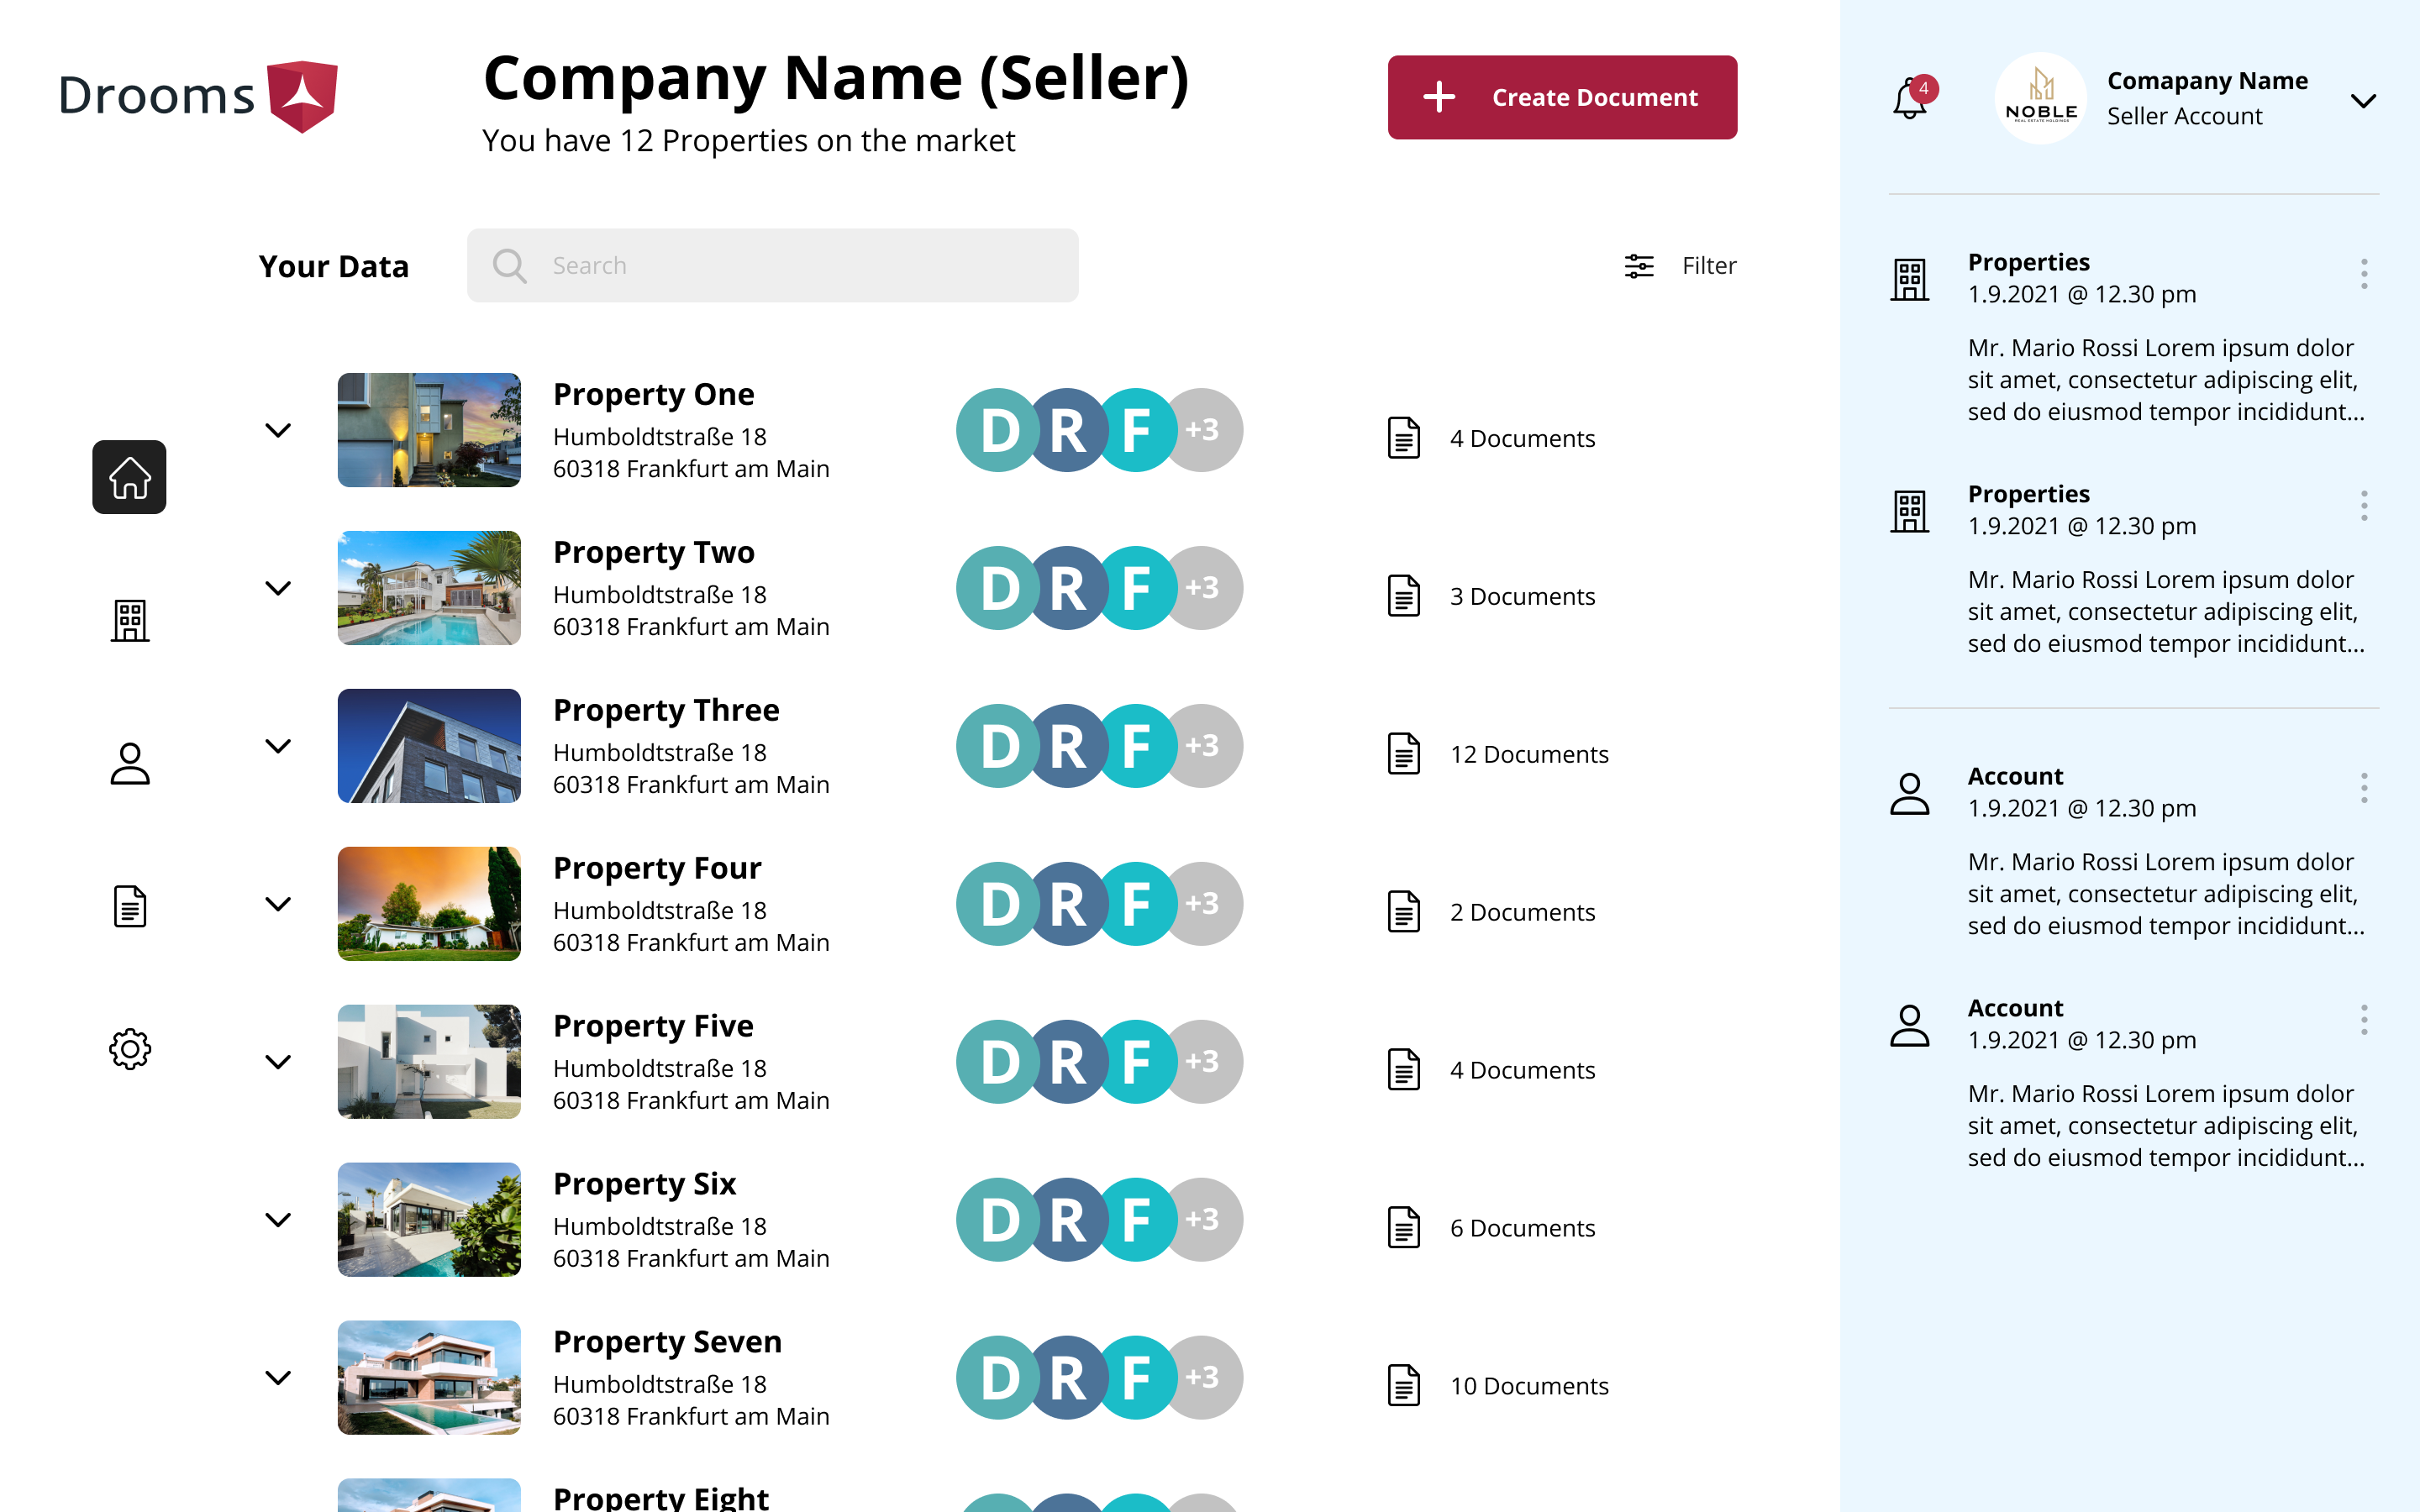This screenshot has height=1512, width=2420.
Task: Open Property Five white house thumbnail
Action: (x=429, y=1062)
